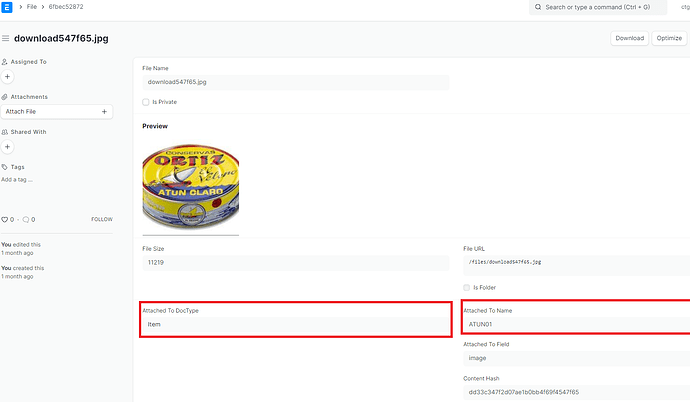
Task: Toggle the Is Folder checkbox
Action: point(466,288)
